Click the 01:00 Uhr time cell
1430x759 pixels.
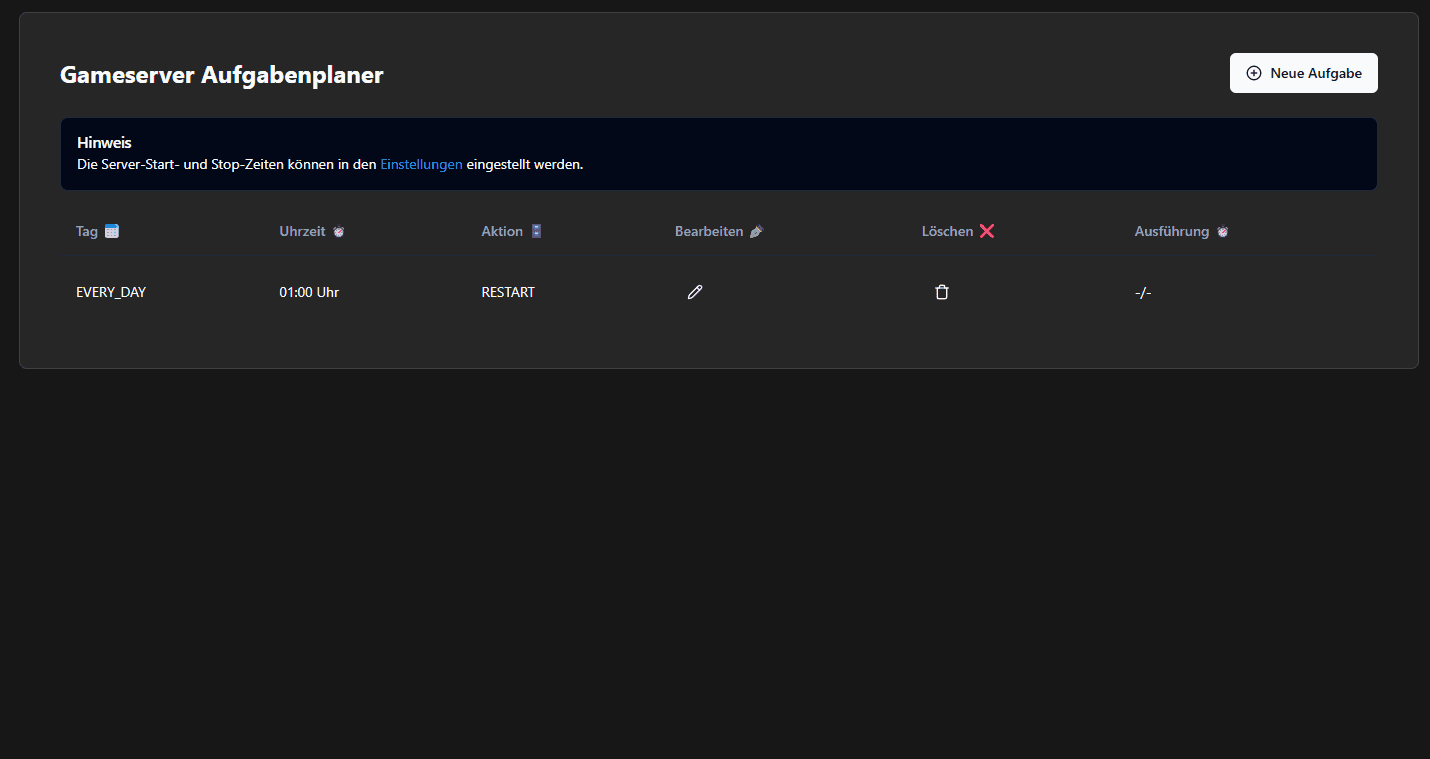point(309,292)
